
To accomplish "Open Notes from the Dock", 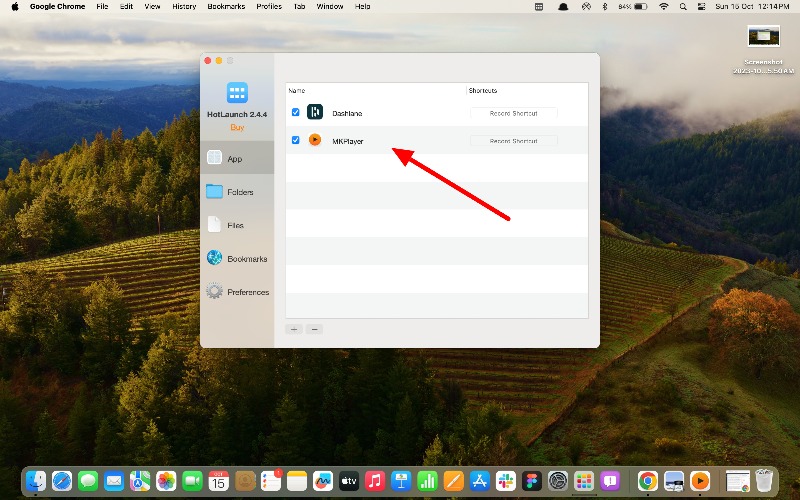I will click(297, 481).
